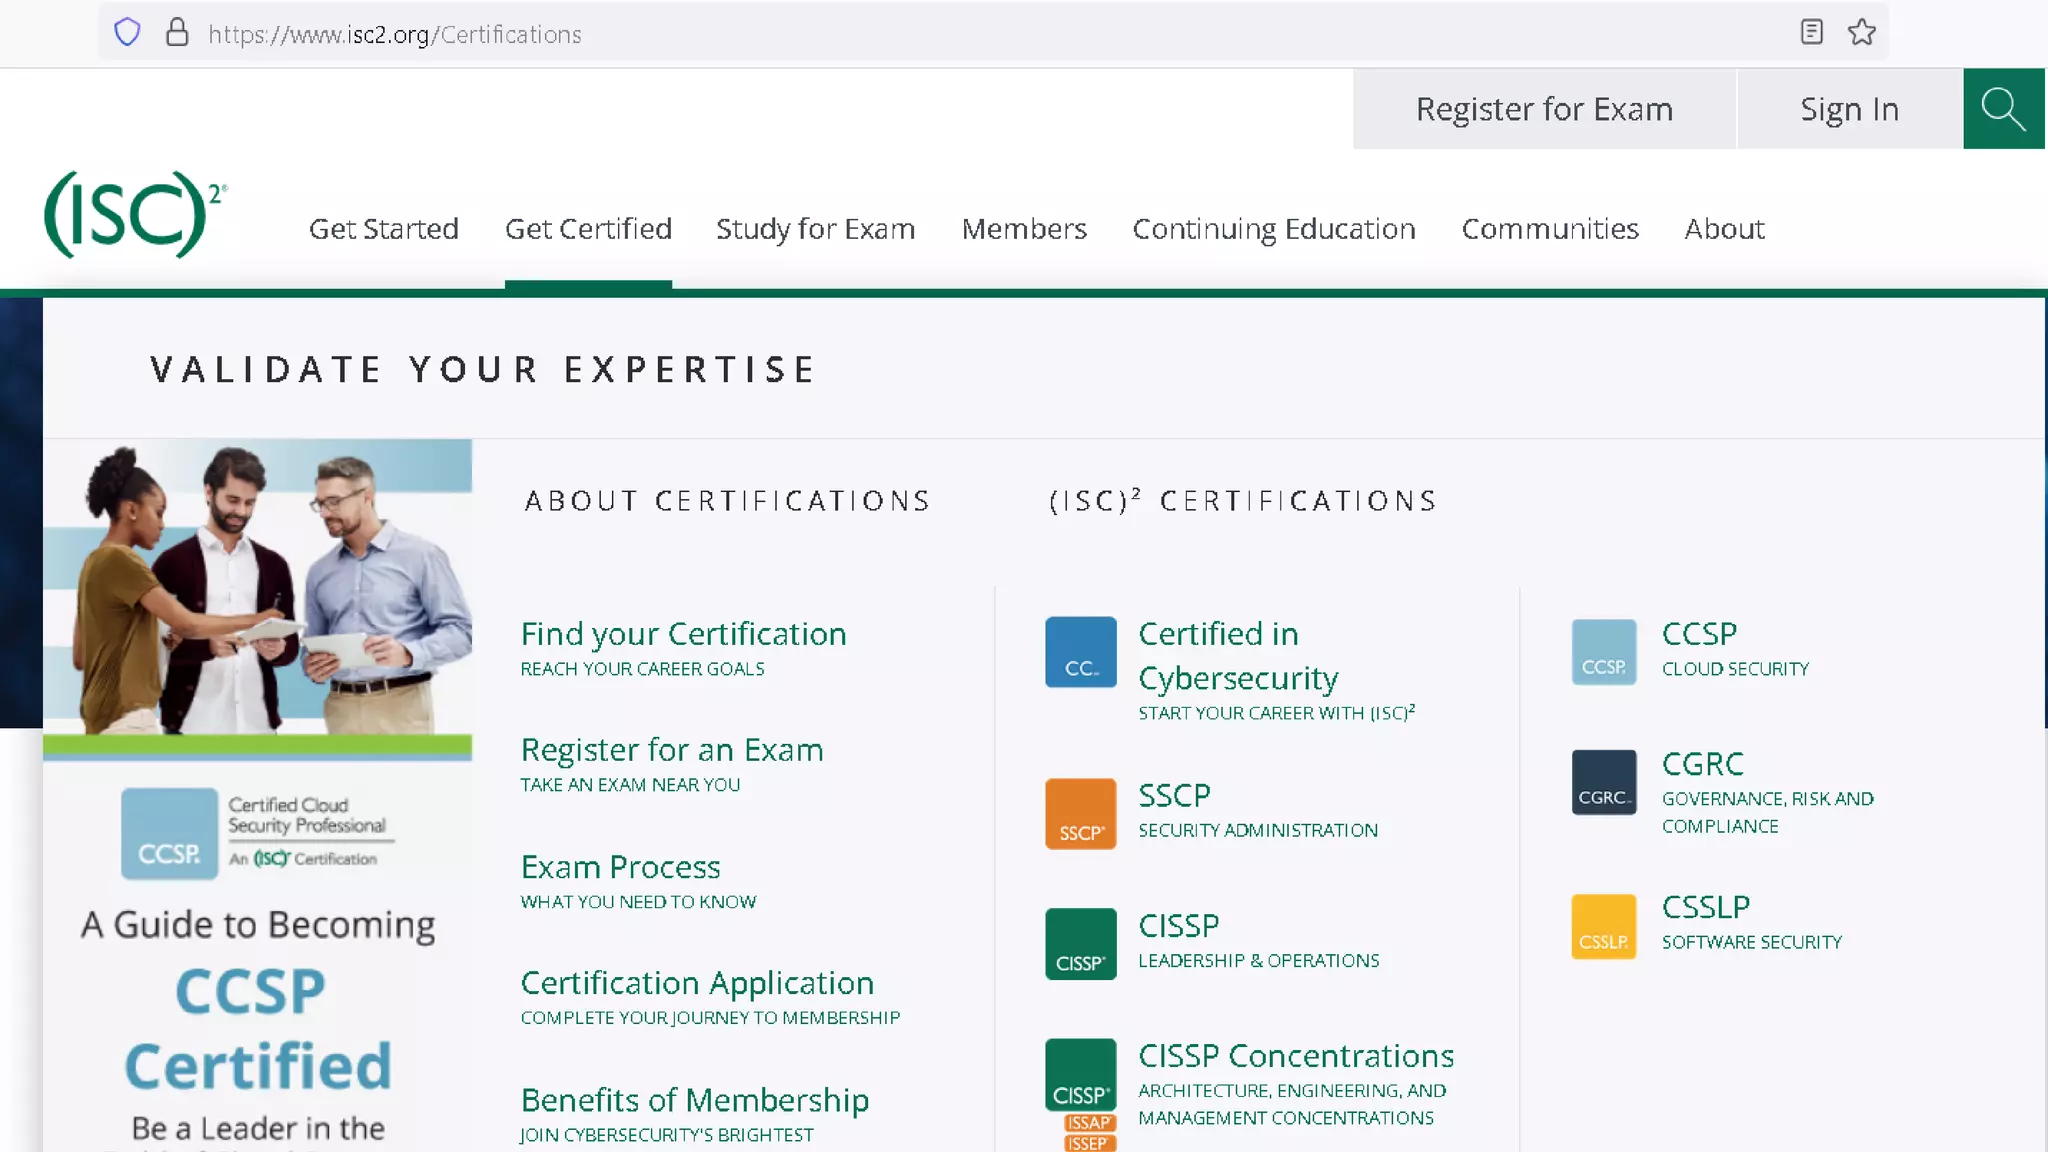Open the Study for Exam menu
This screenshot has height=1152, width=2048.
pyautogui.click(x=815, y=229)
